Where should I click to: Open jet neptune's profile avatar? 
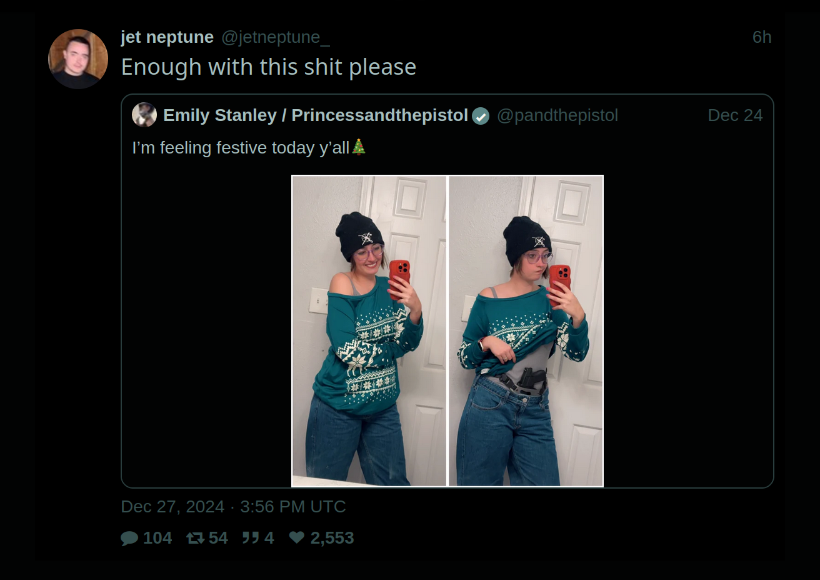pyautogui.click(x=78, y=59)
